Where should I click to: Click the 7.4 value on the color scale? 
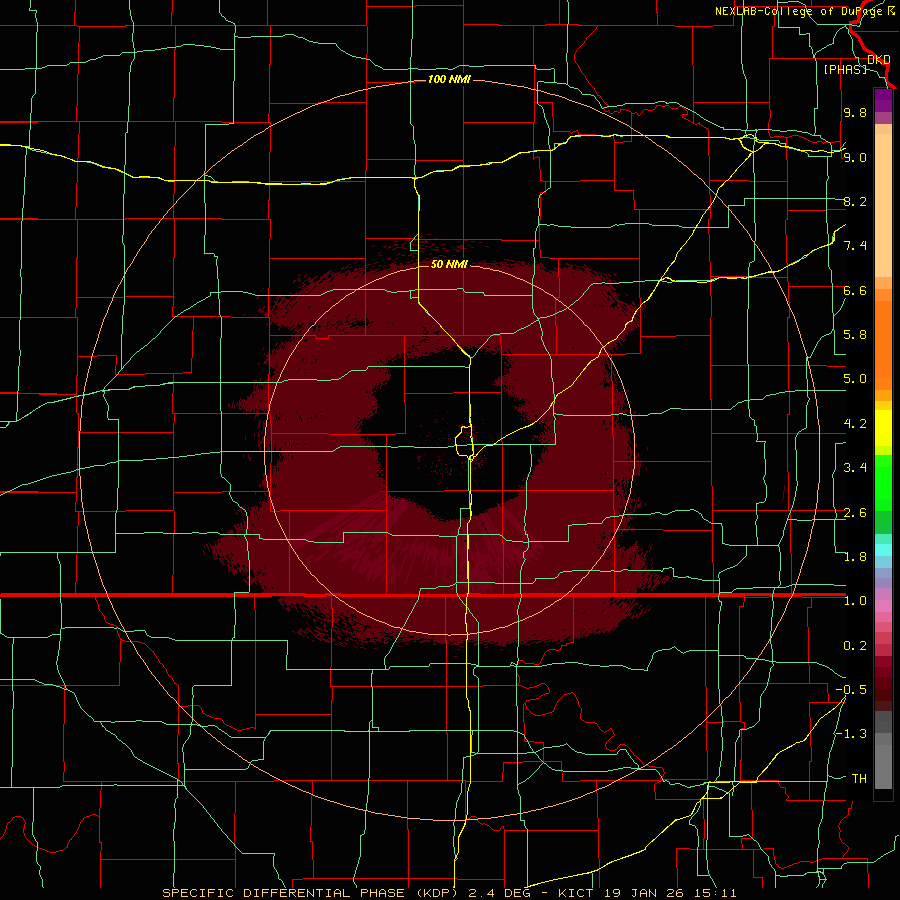855,246
